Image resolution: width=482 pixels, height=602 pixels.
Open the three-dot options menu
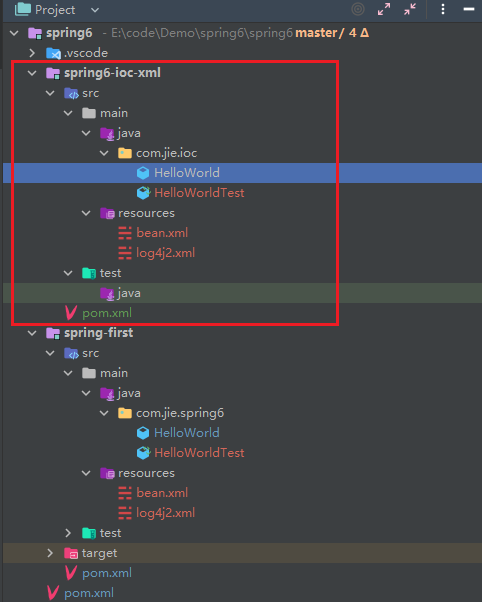click(x=443, y=9)
